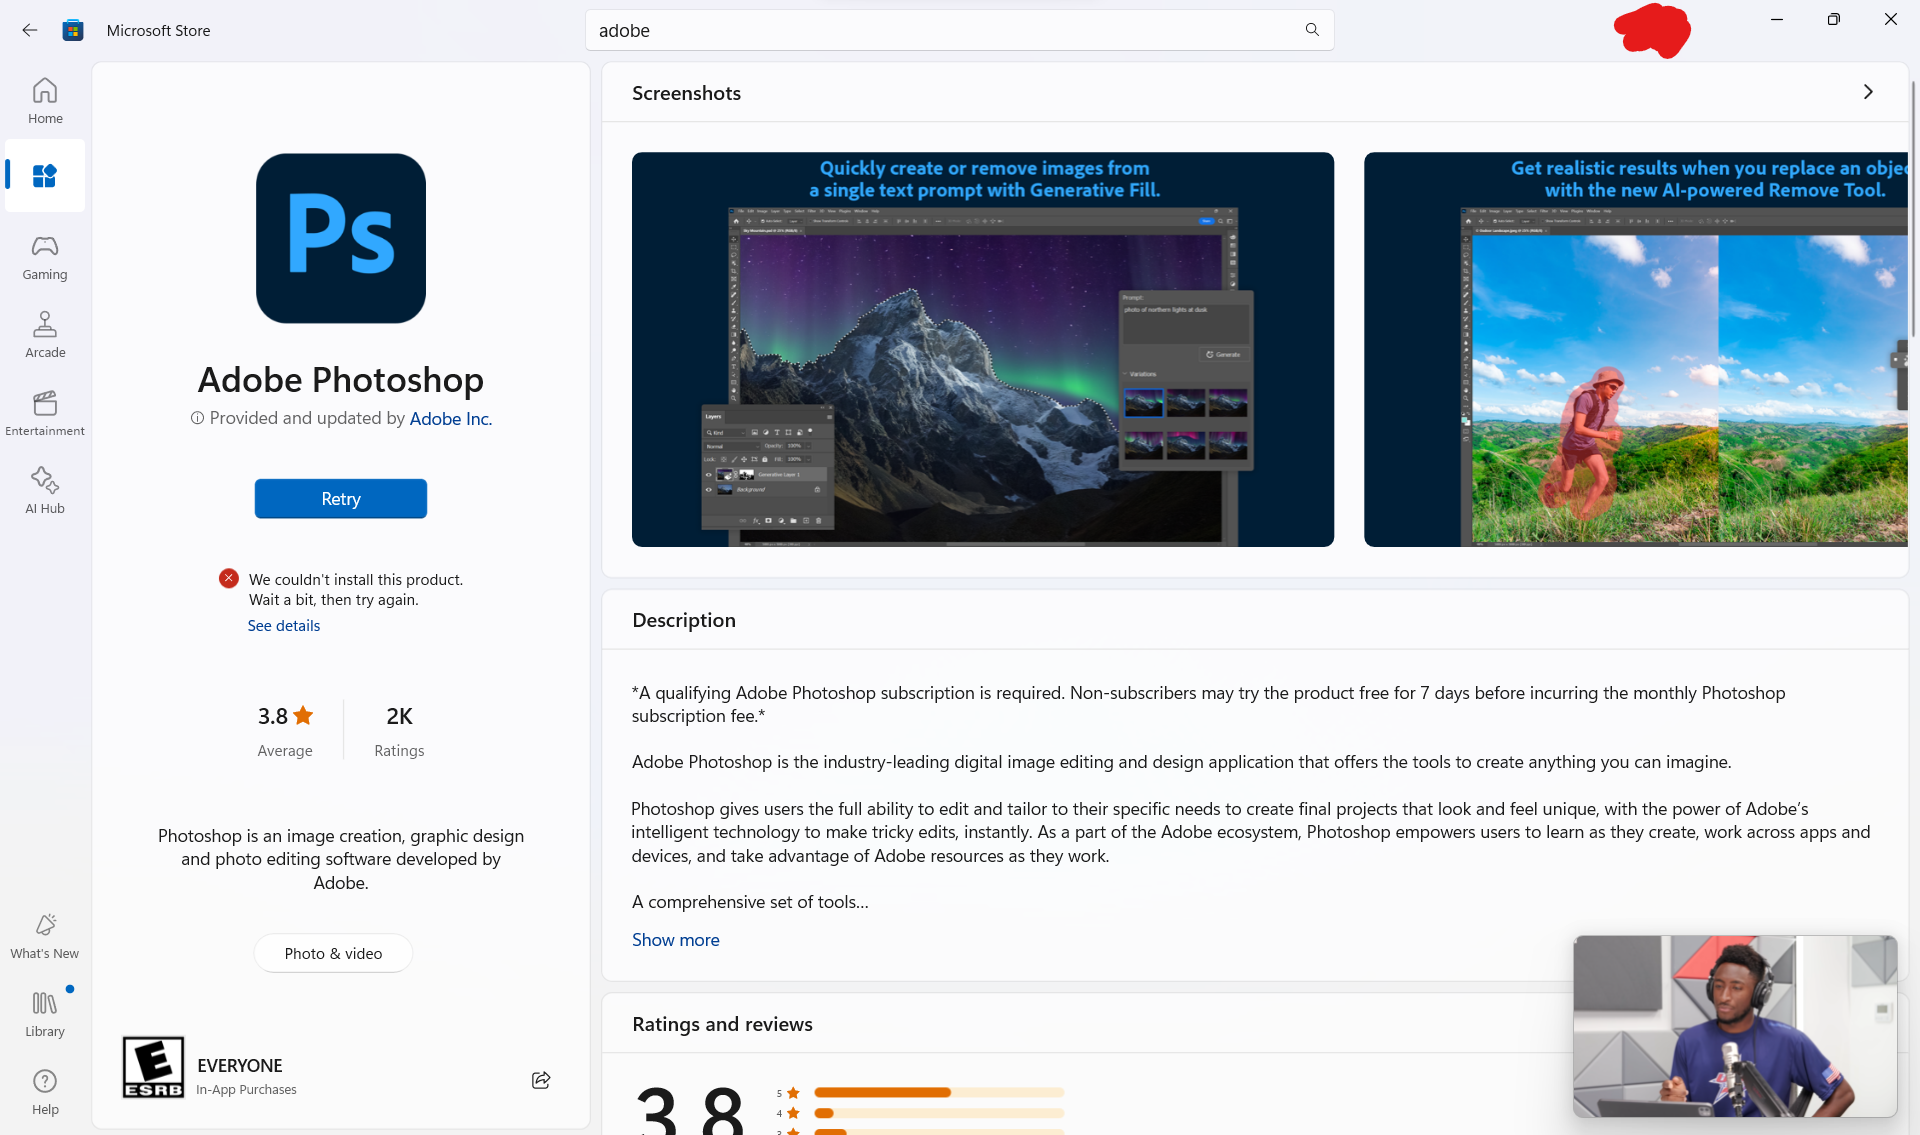
Task: Open Help in the sidebar
Action: click(x=45, y=1091)
